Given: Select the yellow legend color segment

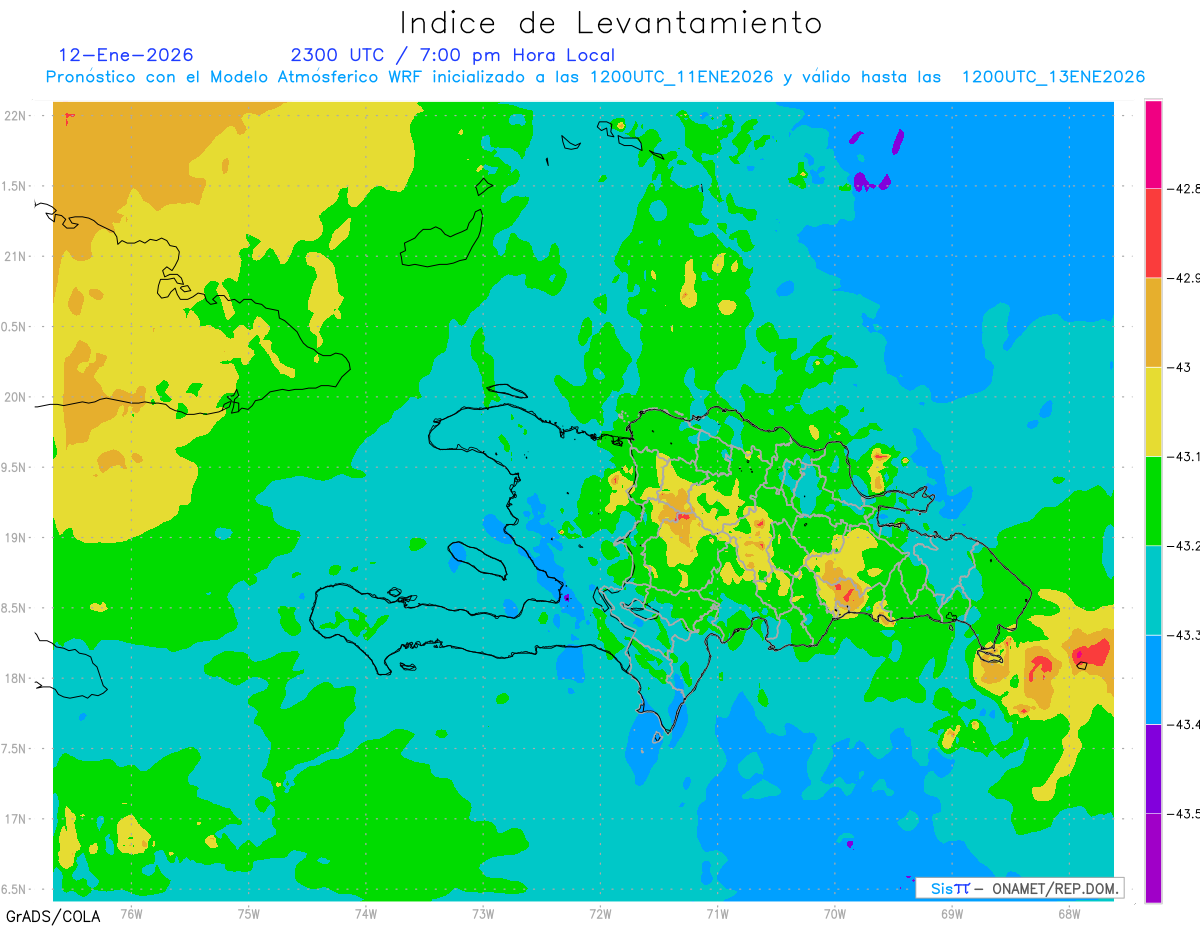Looking at the screenshot, I should [x=1153, y=411].
